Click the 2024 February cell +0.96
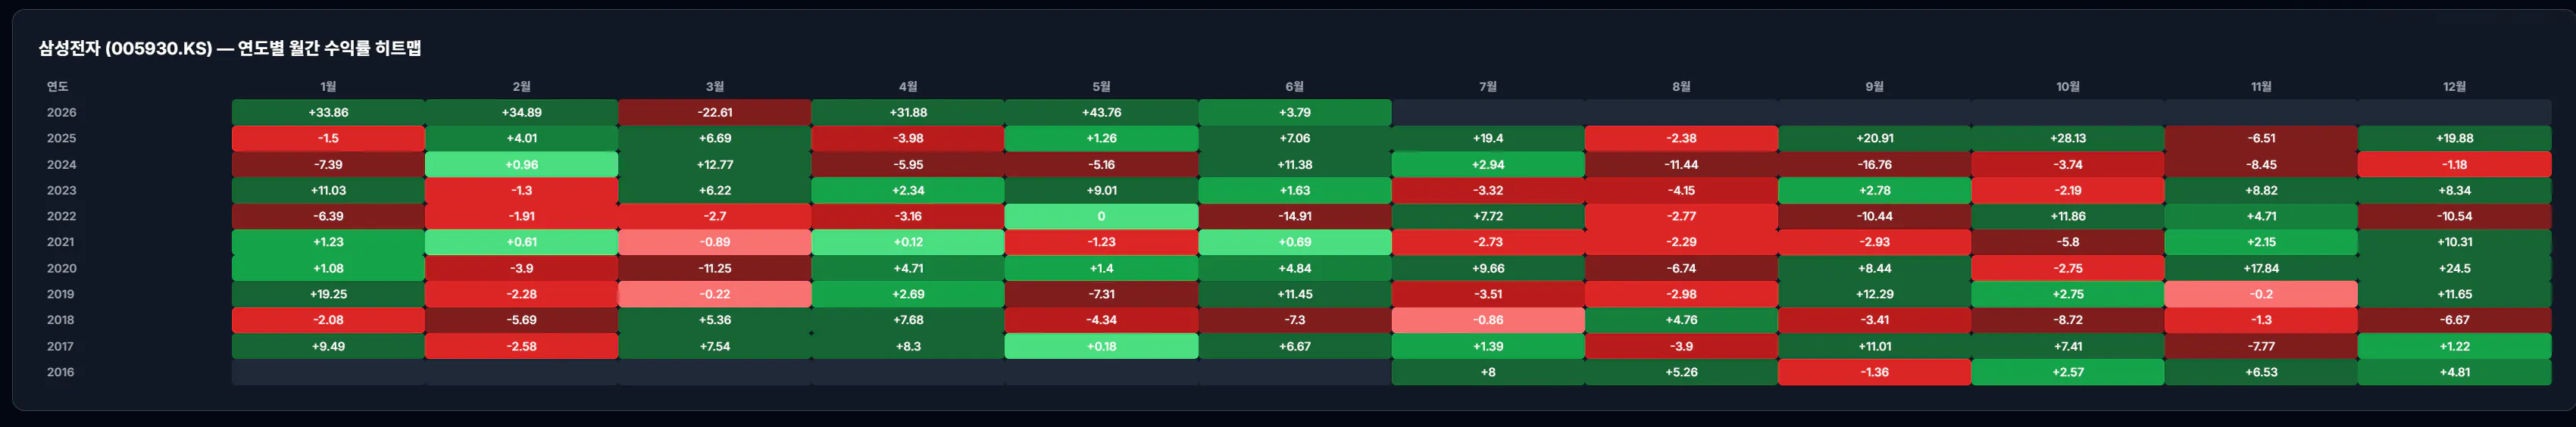2576x427 pixels. click(x=521, y=164)
